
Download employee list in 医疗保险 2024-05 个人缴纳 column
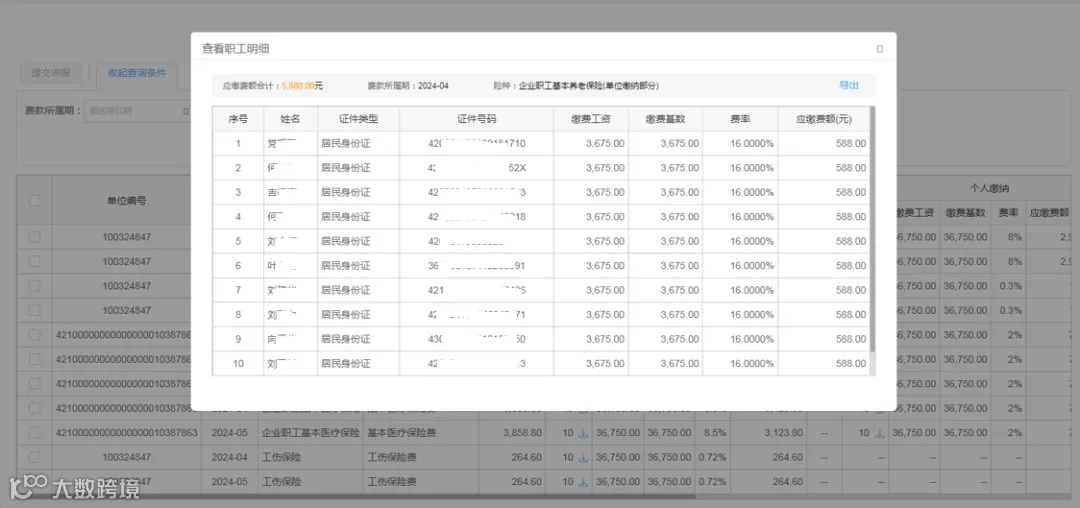[880, 434]
